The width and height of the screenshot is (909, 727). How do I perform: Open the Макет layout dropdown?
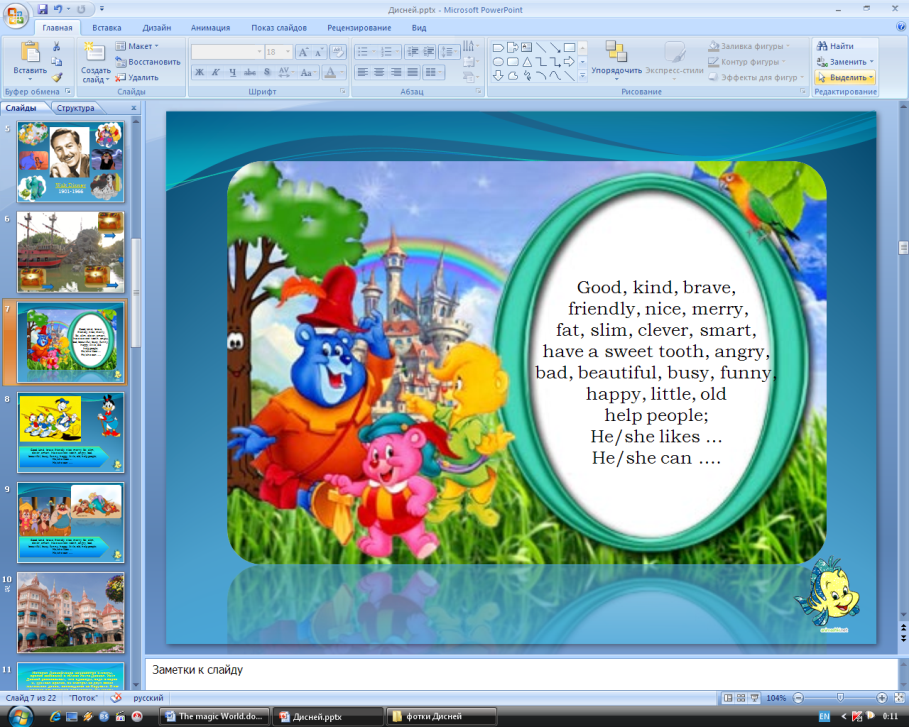click(137, 46)
